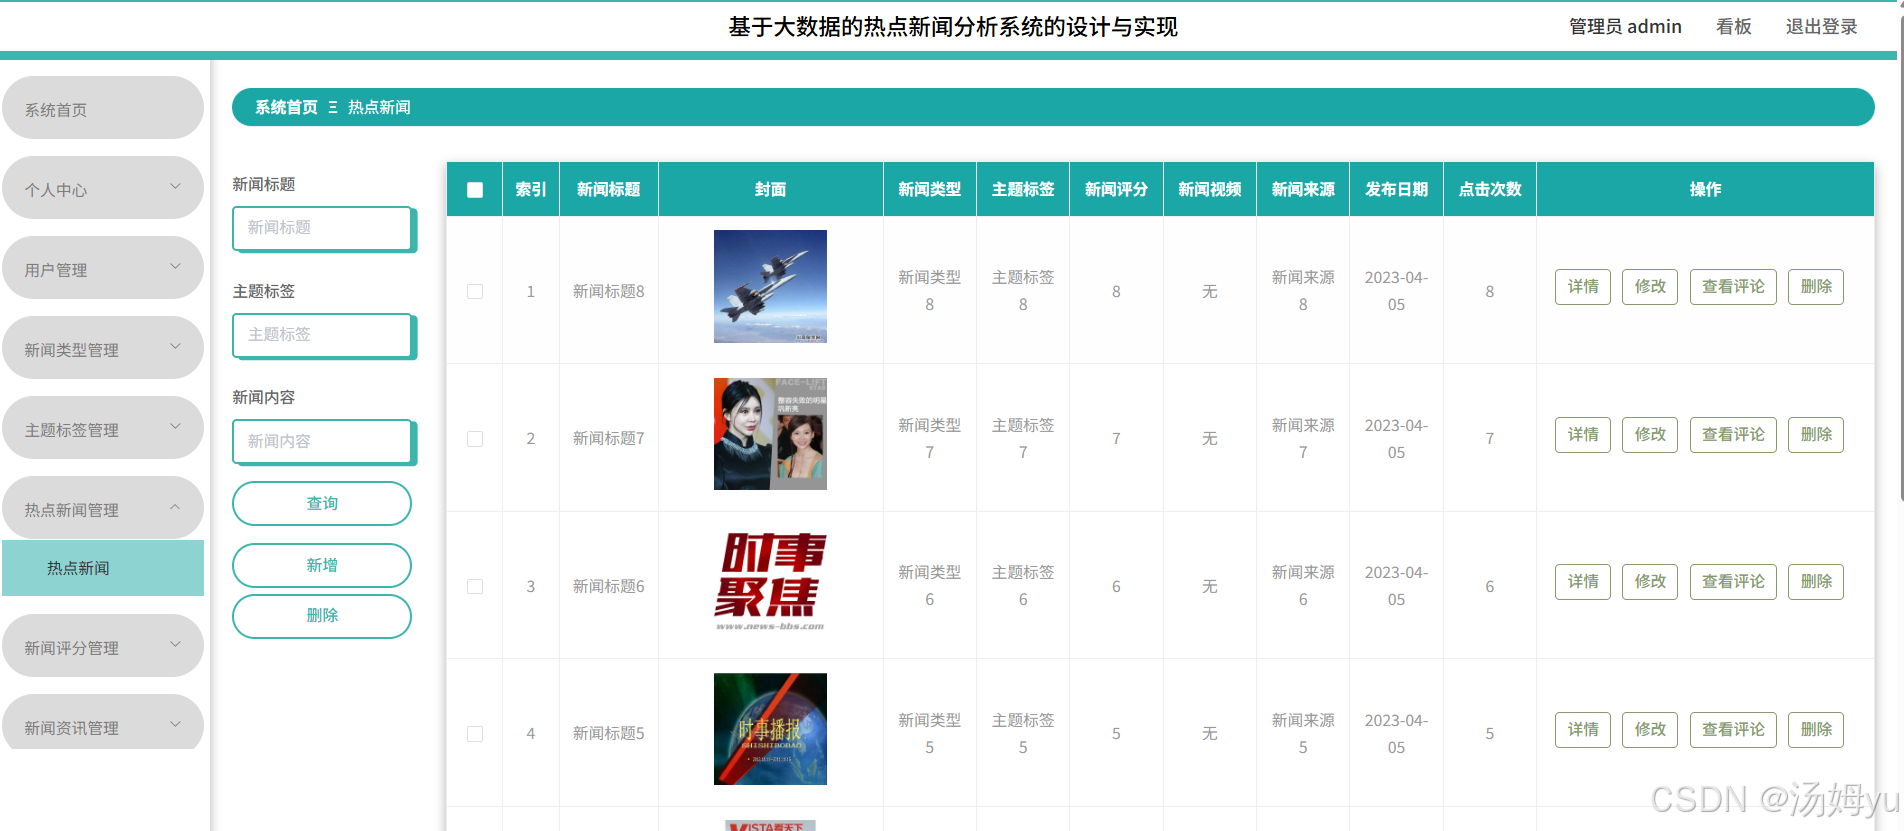Click 删除 in the 新闻标题5 row
Viewport: 1904px width, 831px height.
point(1816,730)
